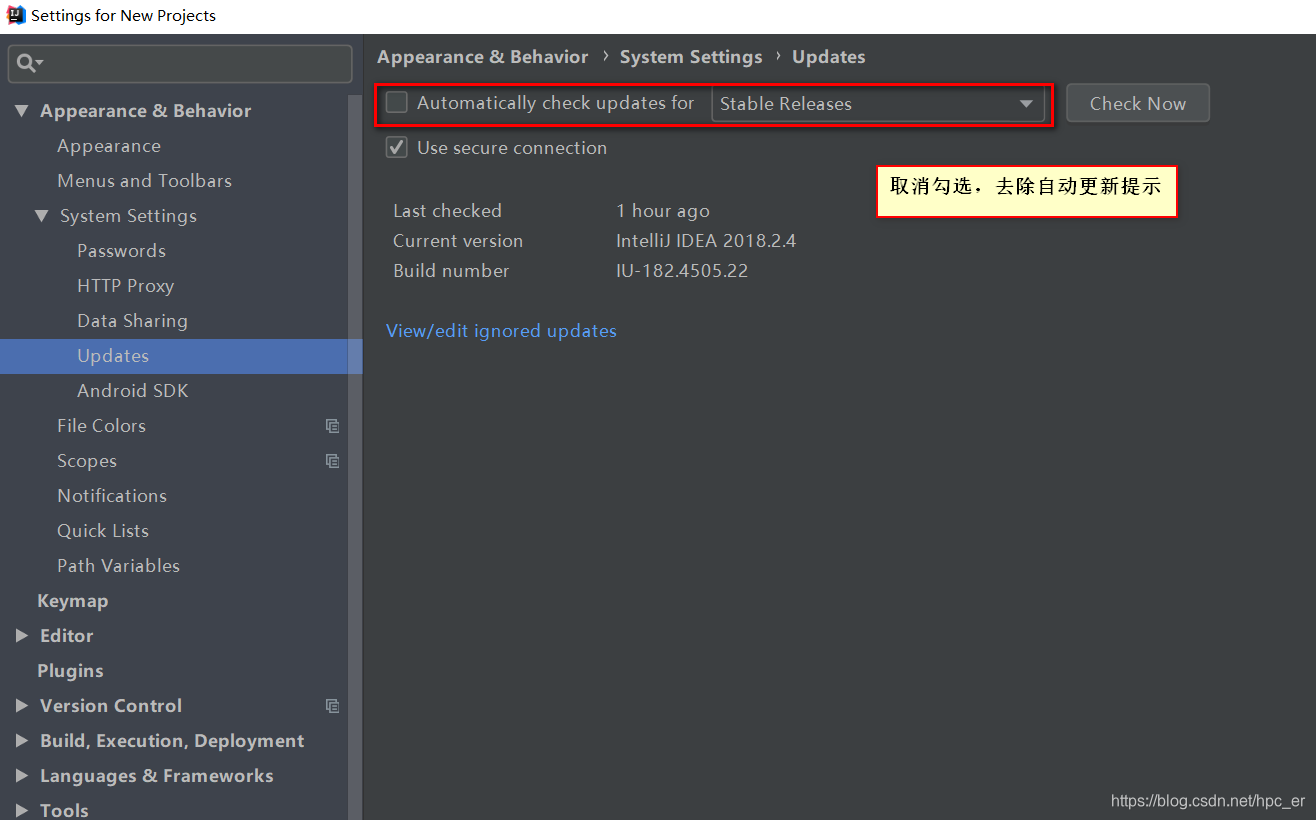Click the Check Now button
Viewport: 1316px width, 820px height.
1138,103
